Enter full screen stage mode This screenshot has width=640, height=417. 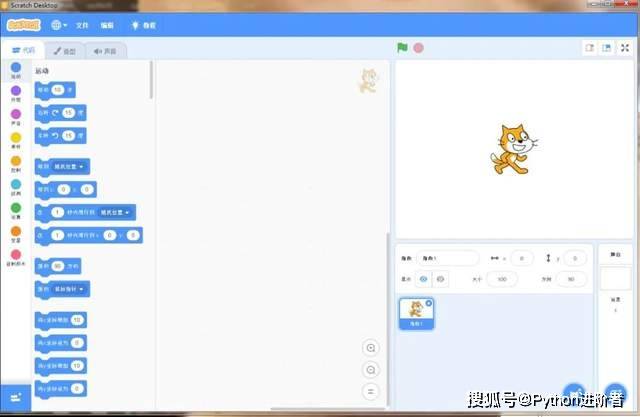[625, 48]
